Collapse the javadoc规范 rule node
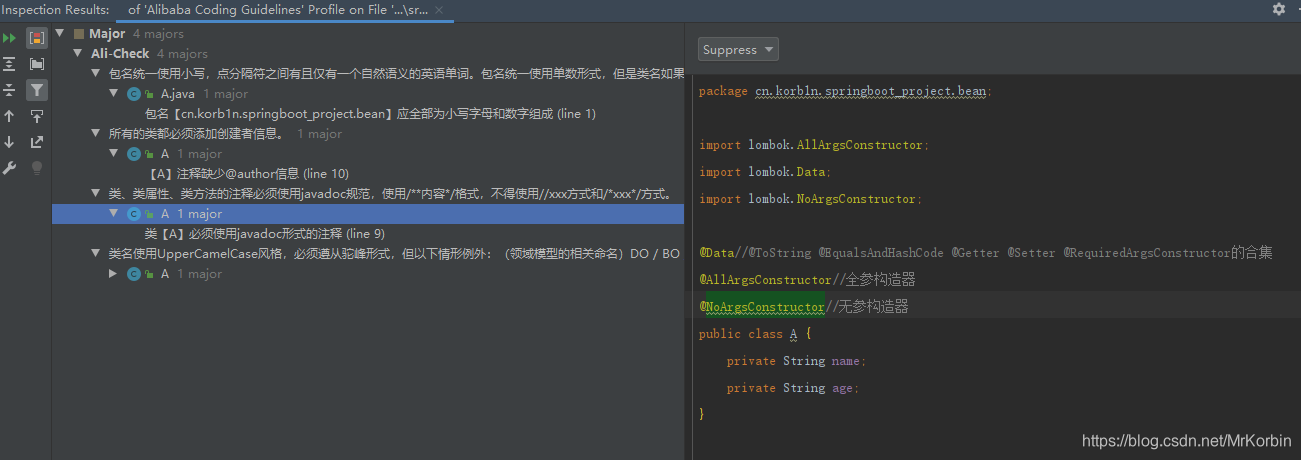 [x=95, y=194]
